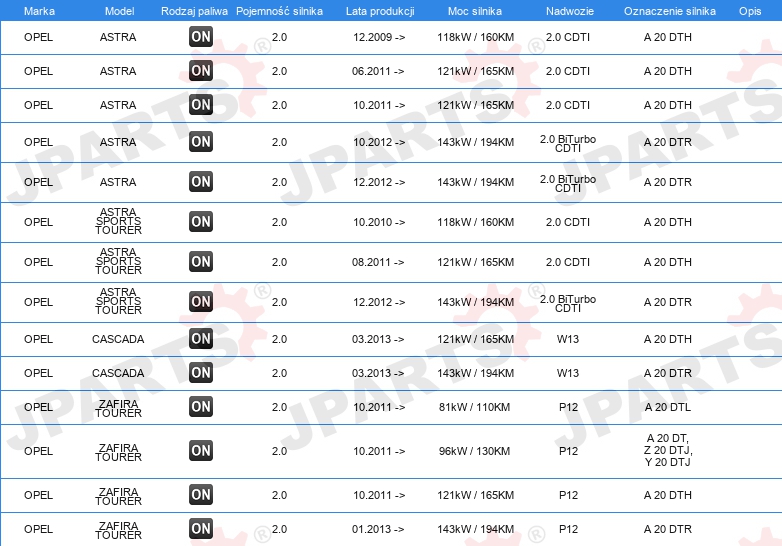Click ON icon in Cascada 143kW row
This screenshot has height=546, width=782.
tap(201, 372)
